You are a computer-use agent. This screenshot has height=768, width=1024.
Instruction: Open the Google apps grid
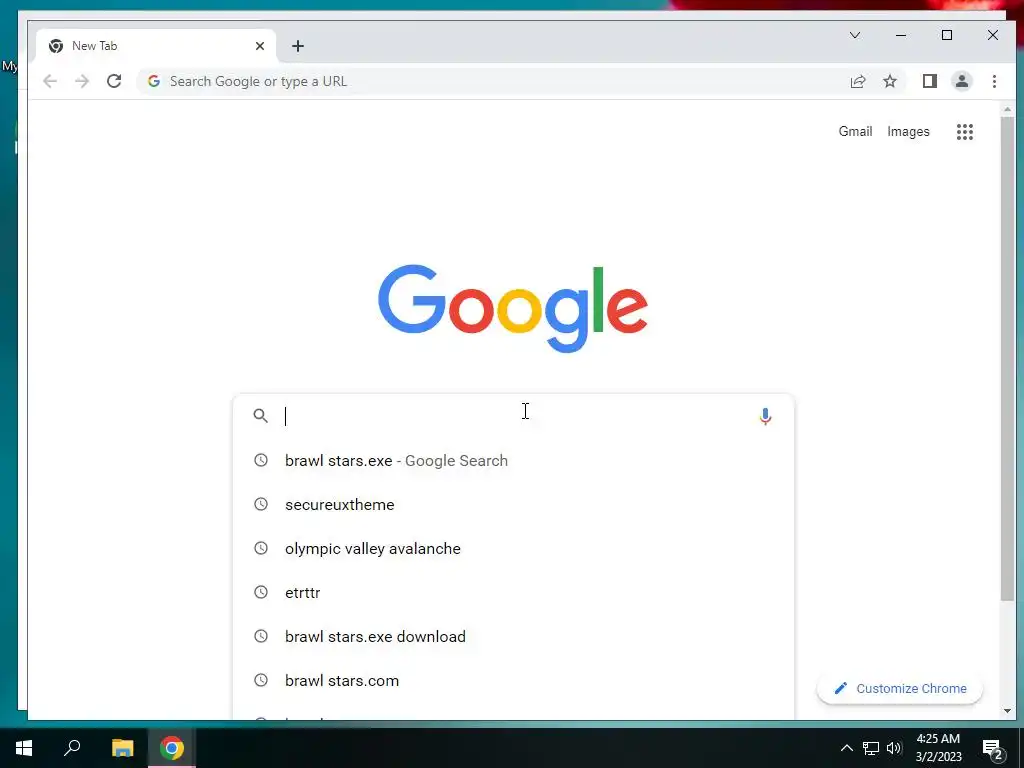[965, 132]
